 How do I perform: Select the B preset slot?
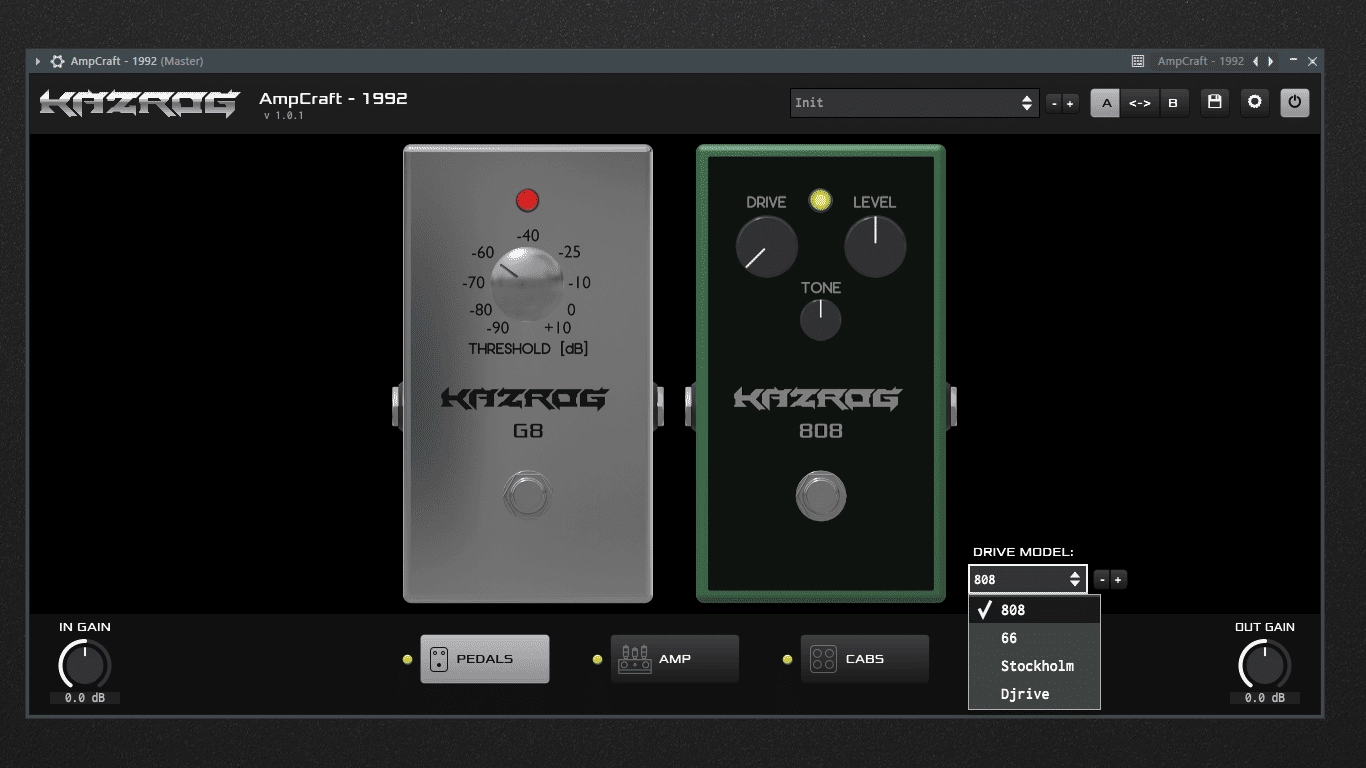(1173, 103)
